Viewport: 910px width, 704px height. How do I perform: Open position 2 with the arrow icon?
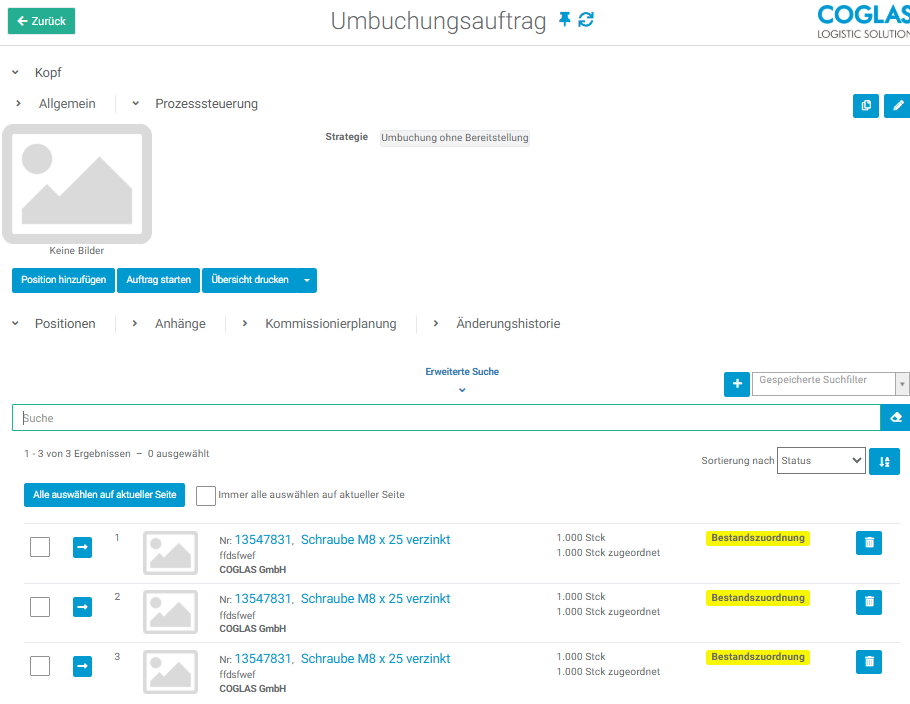(x=83, y=607)
